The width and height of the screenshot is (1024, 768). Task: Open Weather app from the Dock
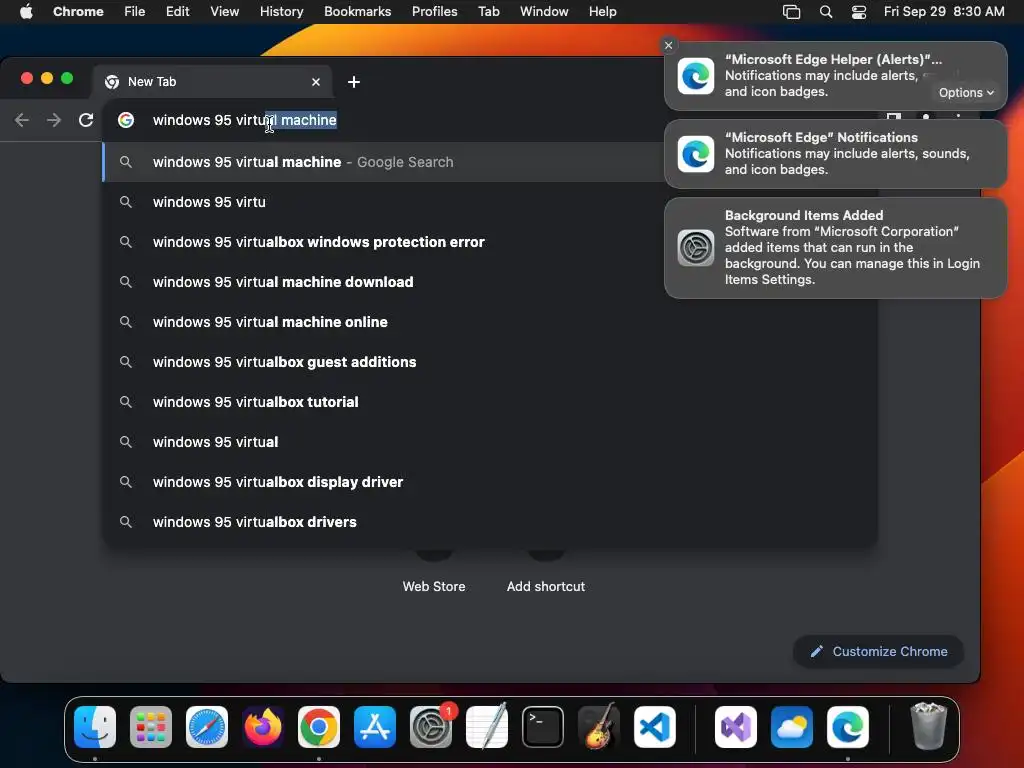pyautogui.click(x=792, y=727)
